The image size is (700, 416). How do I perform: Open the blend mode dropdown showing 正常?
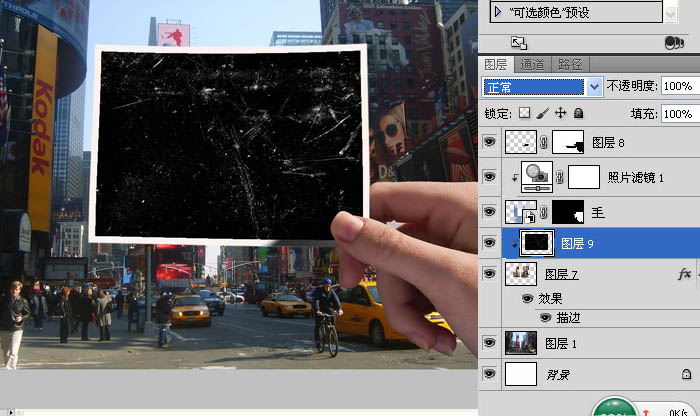[x=542, y=87]
